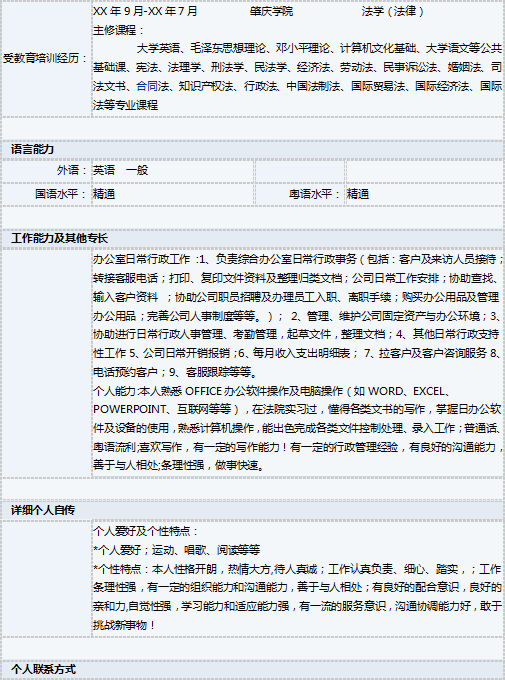The height and width of the screenshot is (680, 505).
Task: Click the 肇庆学院 school name text
Action: (272, 11)
